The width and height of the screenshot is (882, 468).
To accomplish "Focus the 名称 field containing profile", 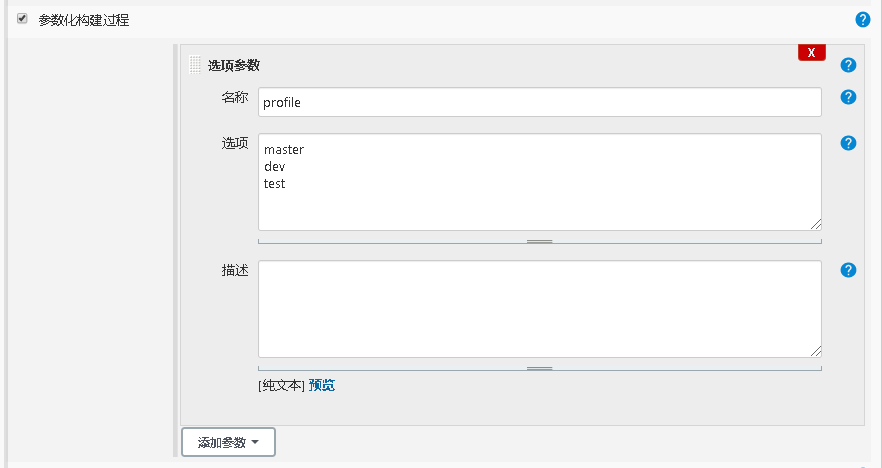I will [x=539, y=102].
